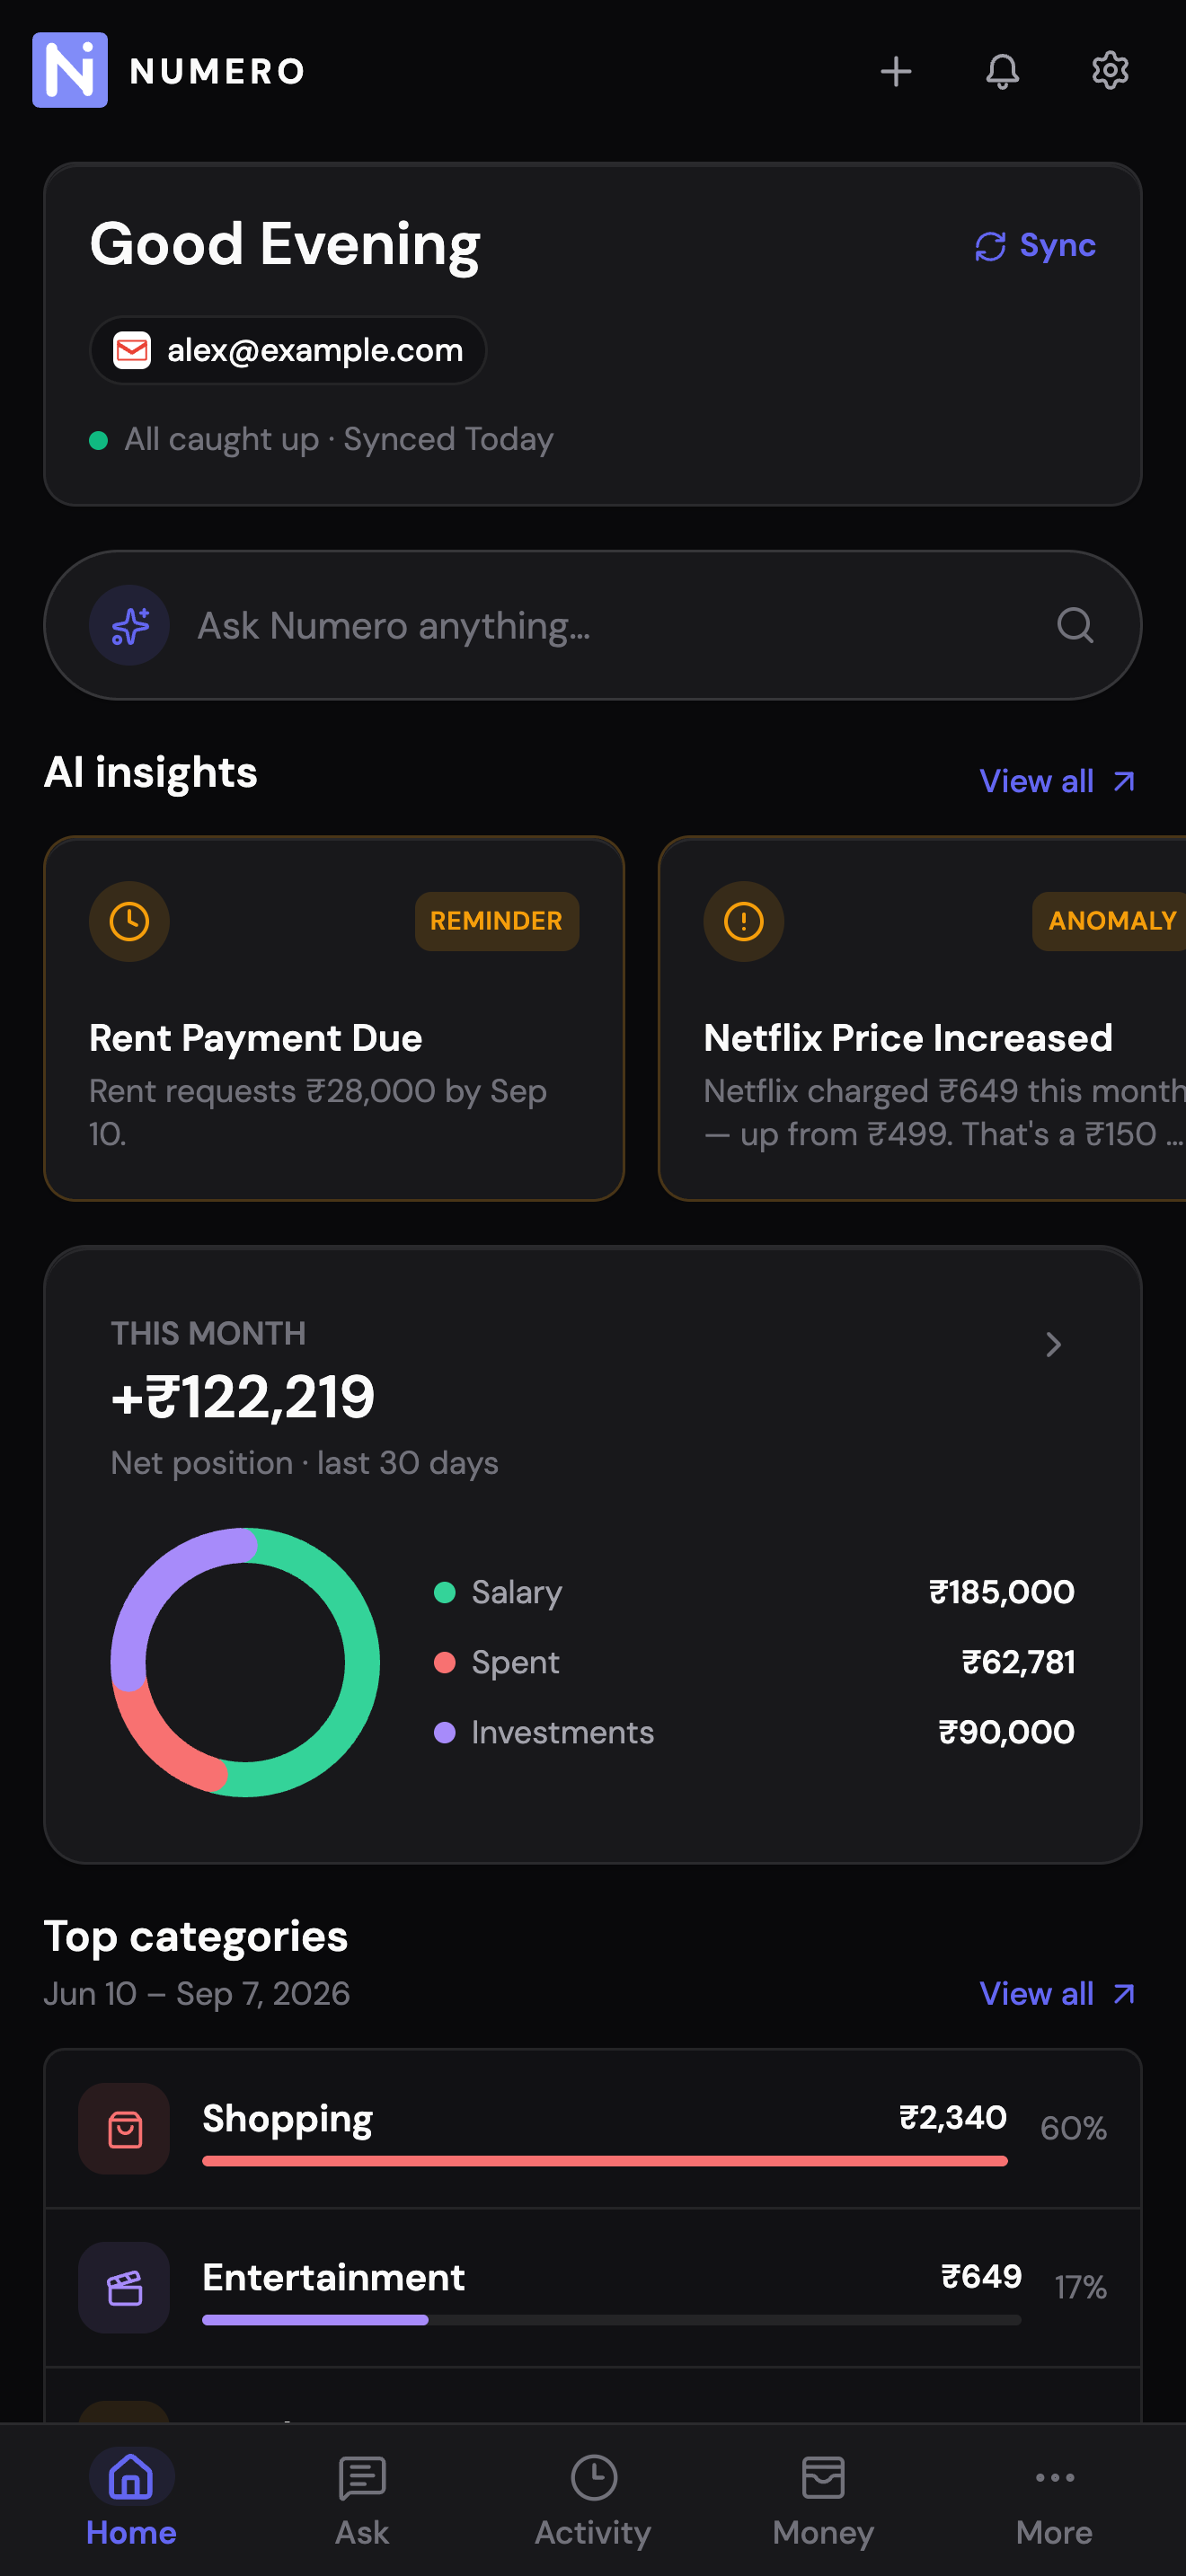
Task: Tap the ₹185,000 salary amount
Action: pyautogui.click(x=1001, y=1592)
